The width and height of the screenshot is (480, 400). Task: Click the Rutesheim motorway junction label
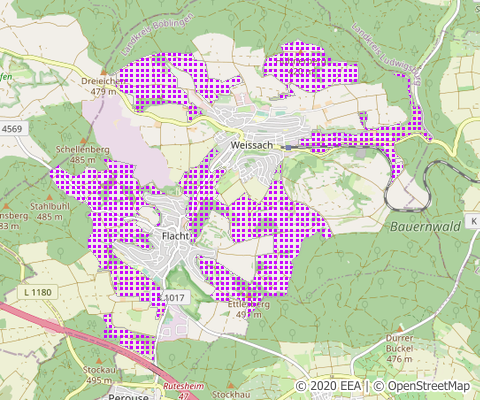183,386
